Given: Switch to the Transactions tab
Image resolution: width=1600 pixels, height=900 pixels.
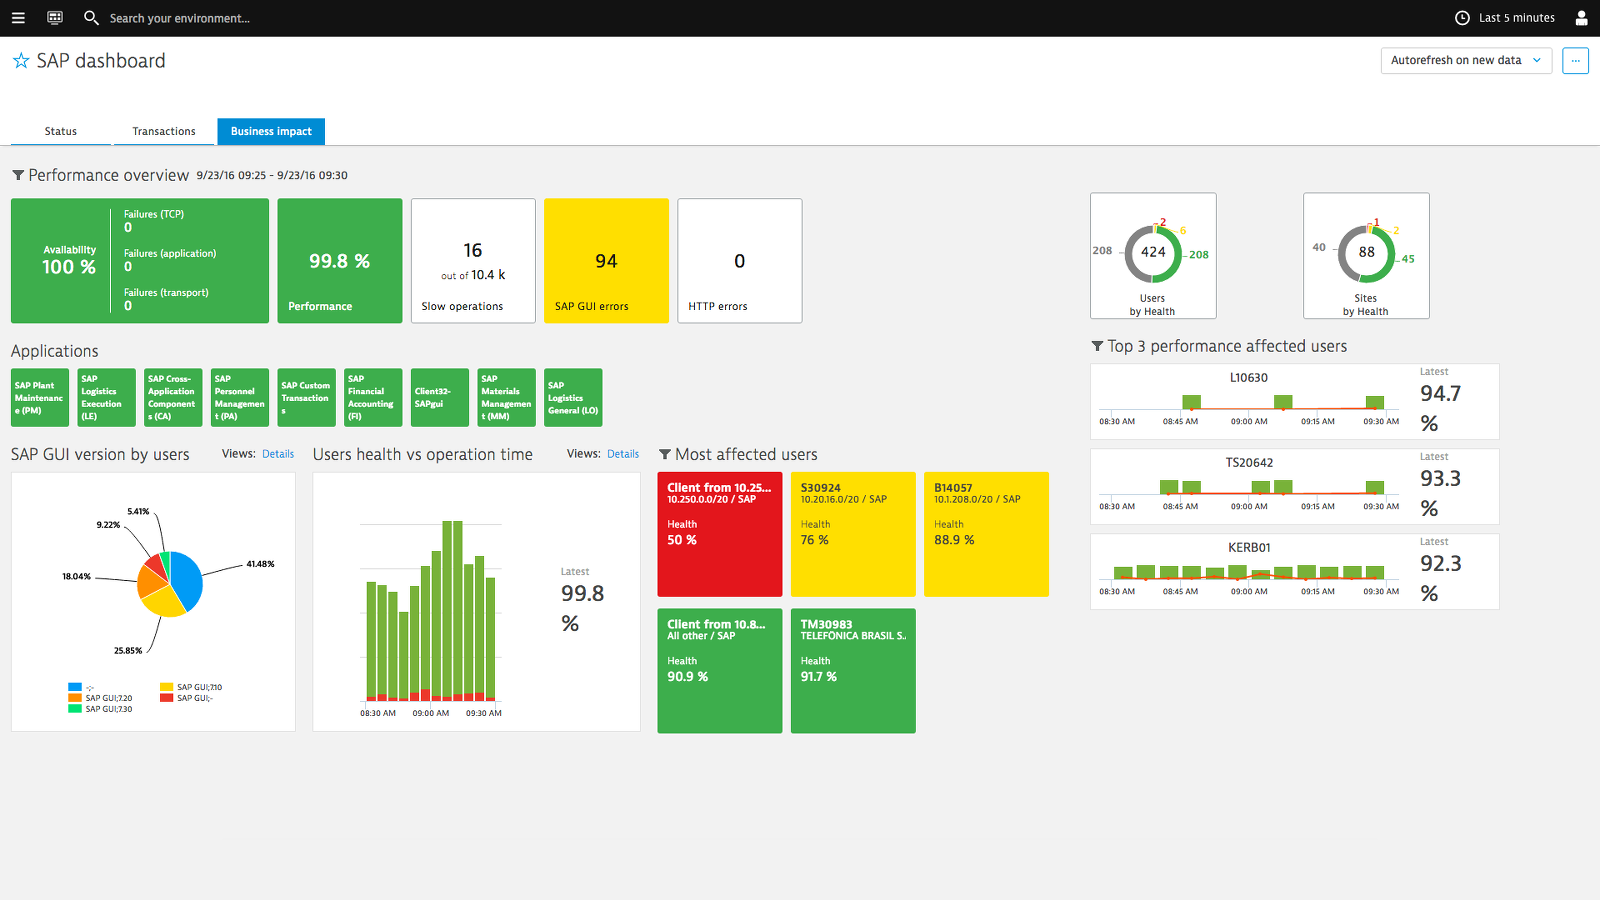Looking at the screenshot, I should point(163,131).
